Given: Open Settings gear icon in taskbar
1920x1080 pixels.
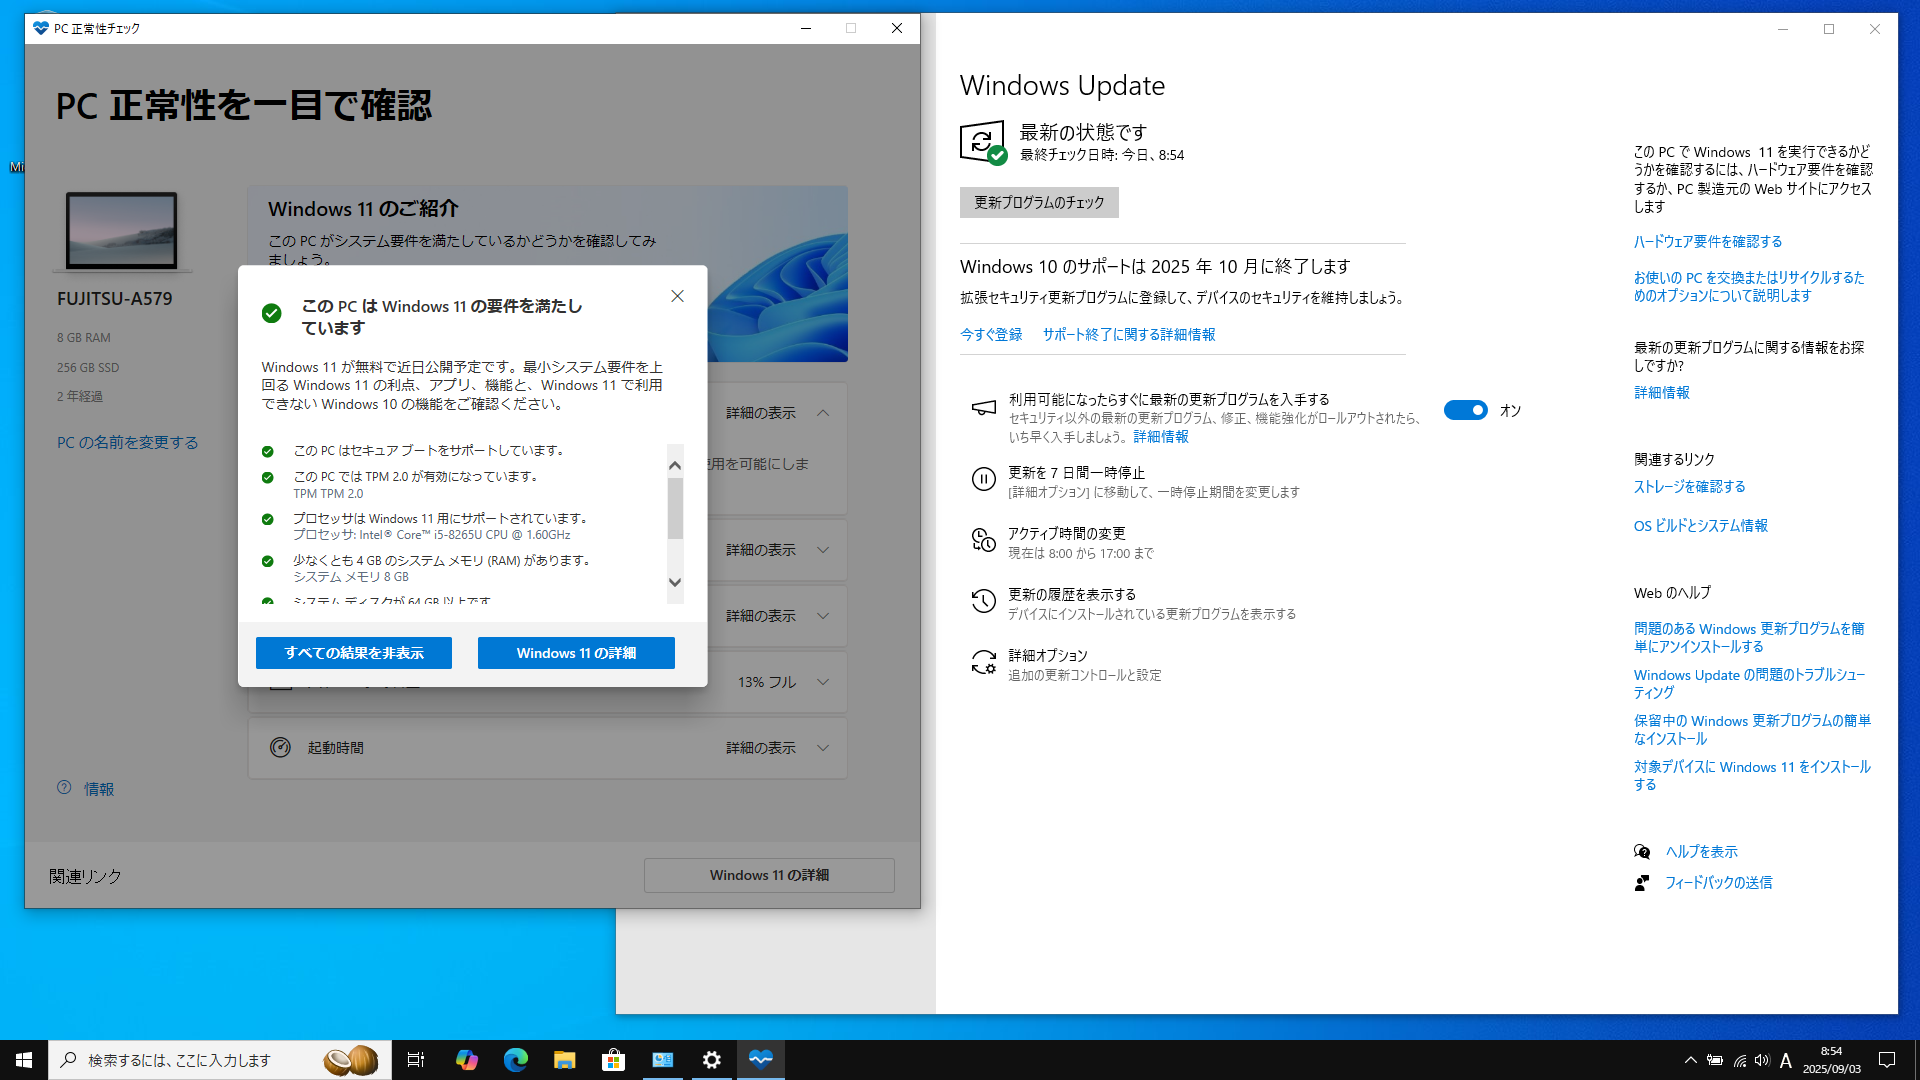Looking at the screenshot, I should (x=711, y=1060).
